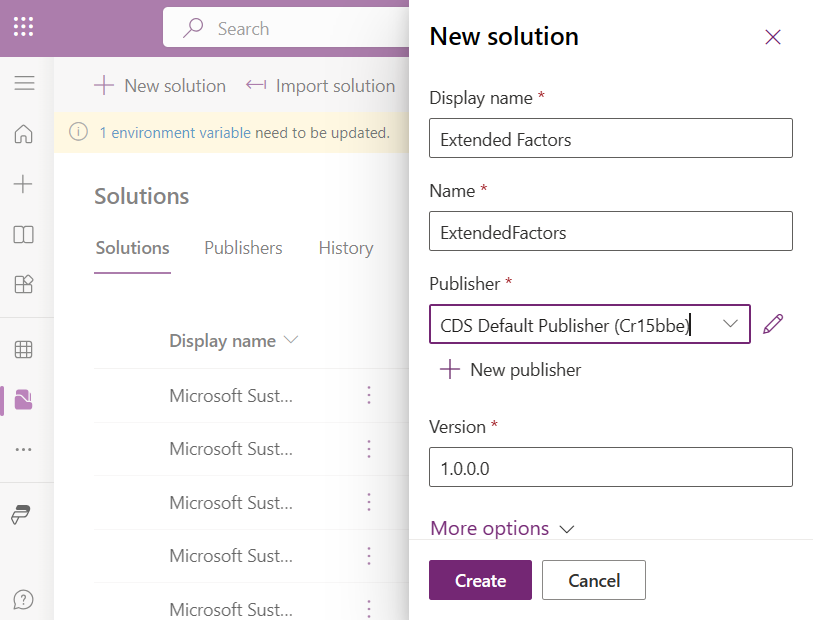Click the Display name input field

[x=611, y=138]
